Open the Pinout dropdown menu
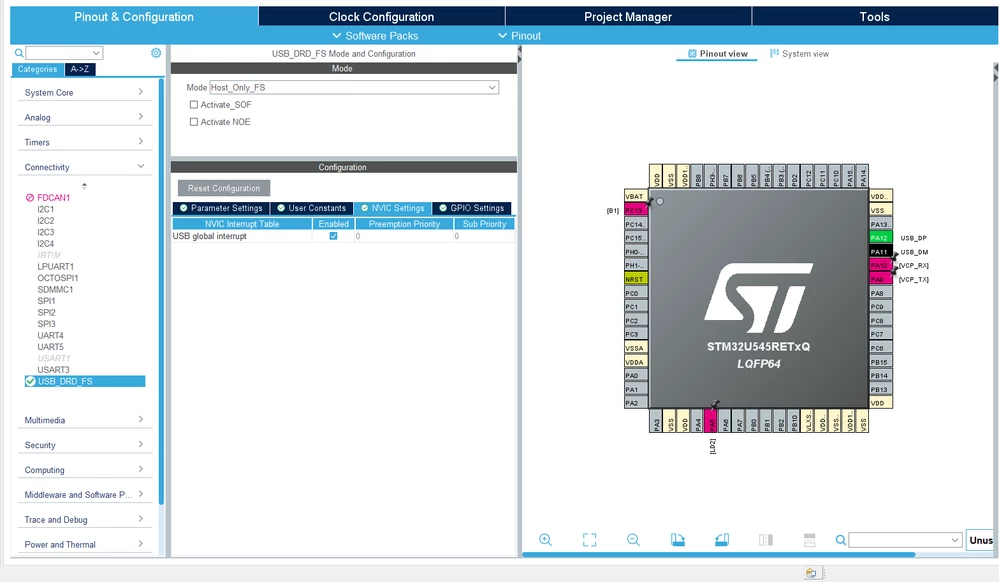 point(519,36)
